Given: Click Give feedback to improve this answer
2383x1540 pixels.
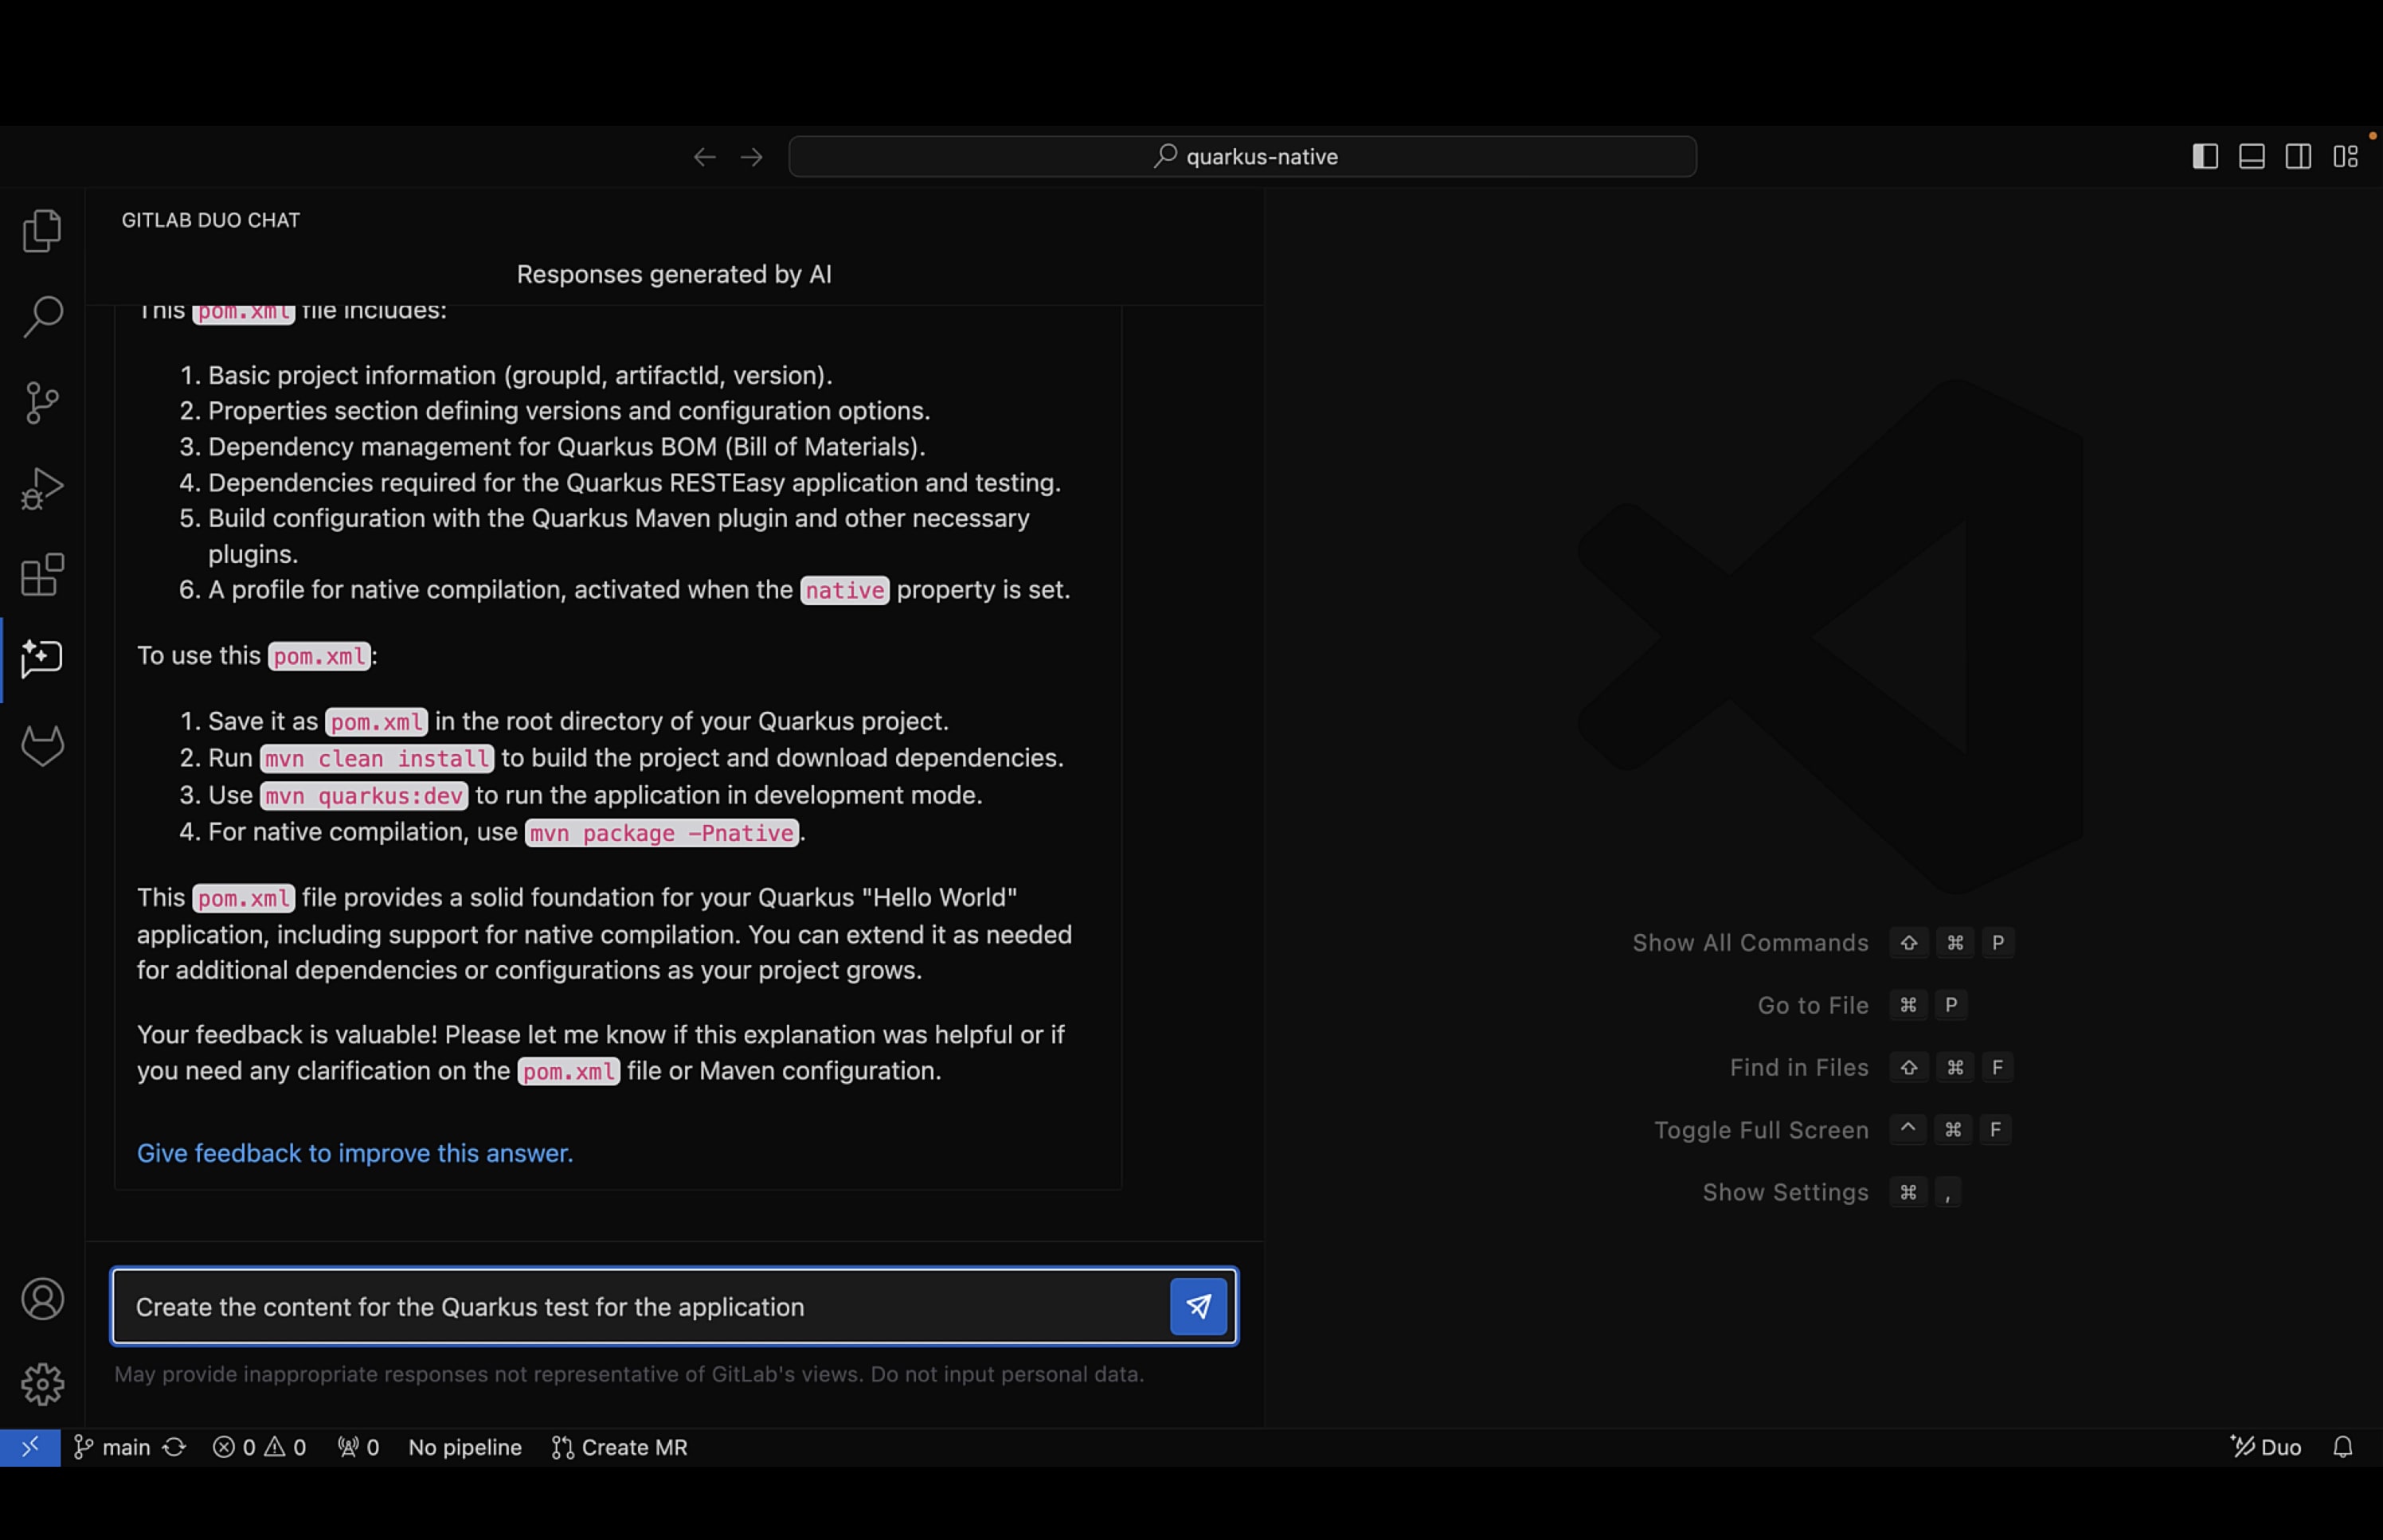Looking at the screenshot, I should (x=355, y=1153).
